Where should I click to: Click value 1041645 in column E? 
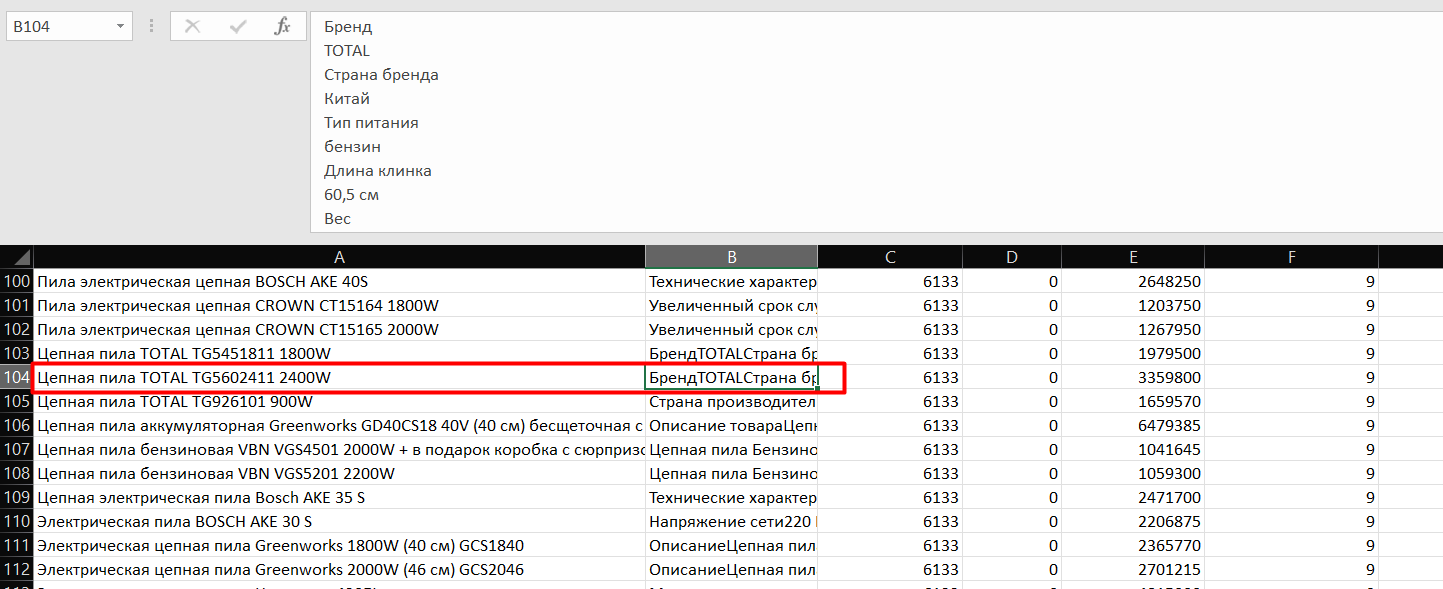coord(1133,449)
